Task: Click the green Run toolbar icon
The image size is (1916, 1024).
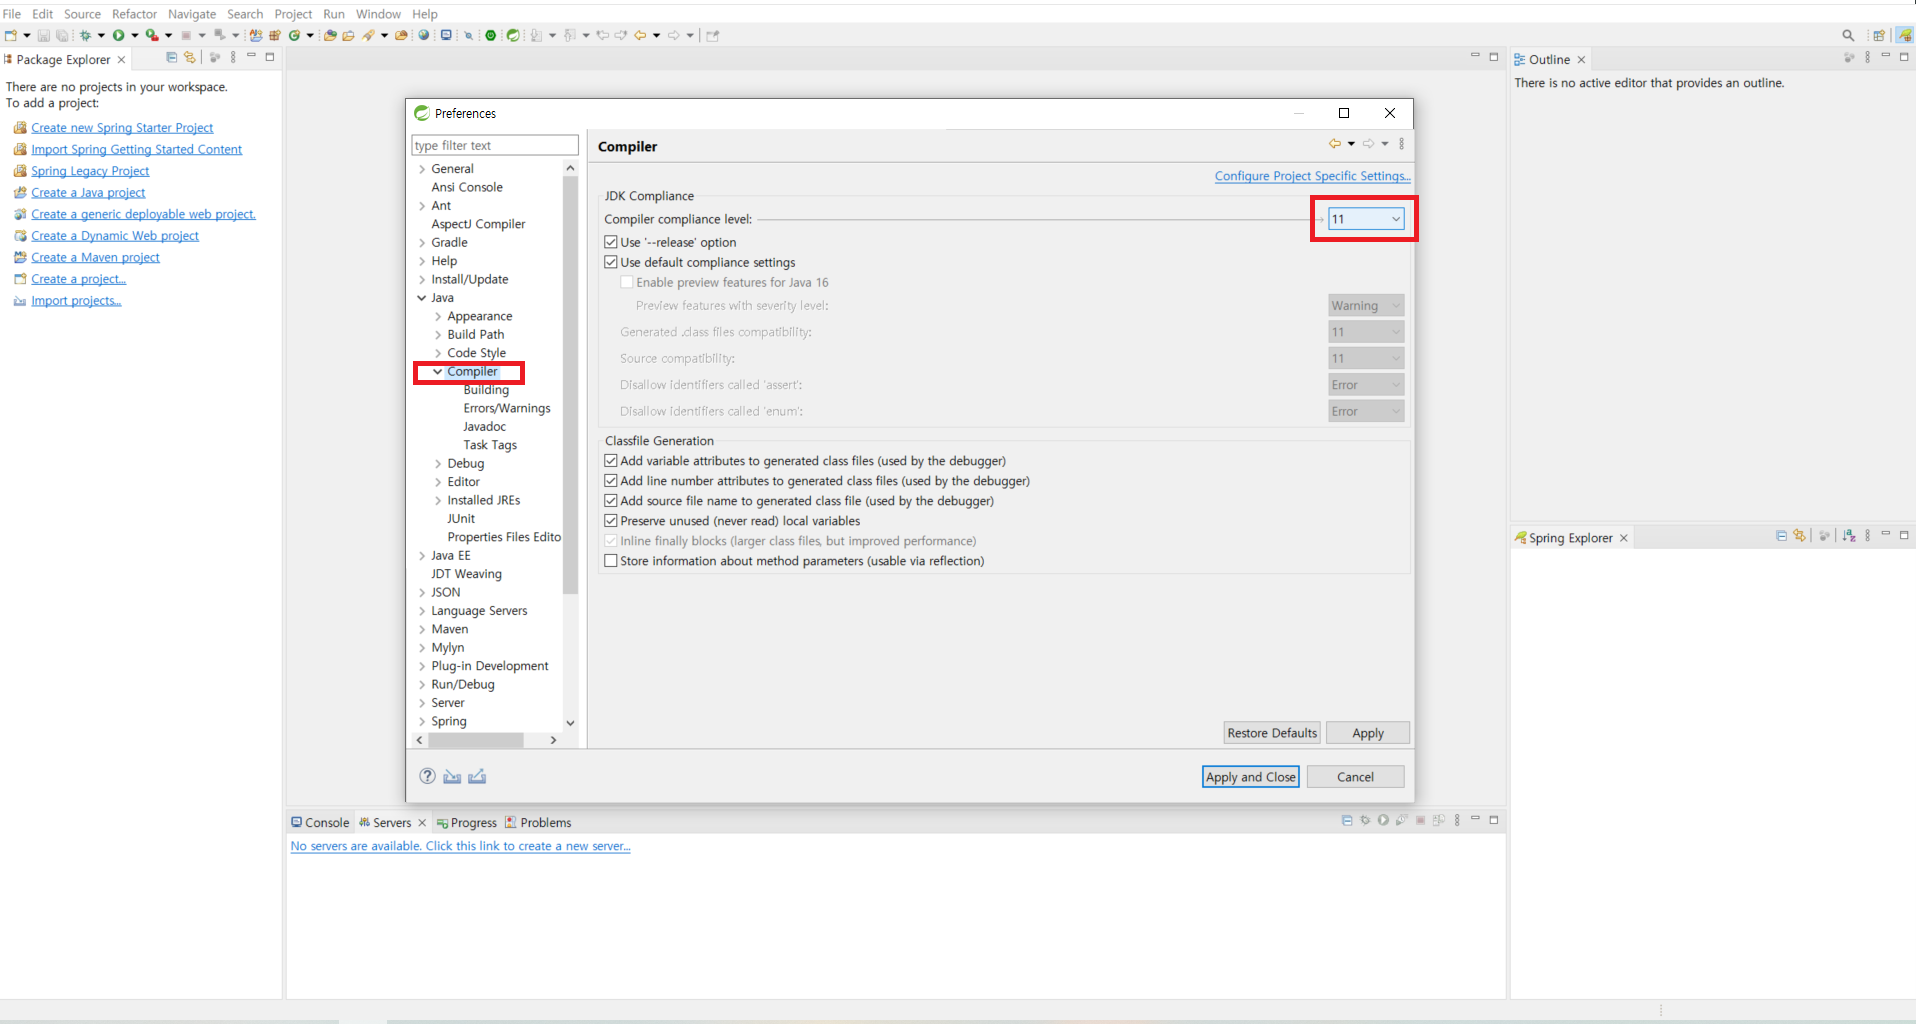Action: coord(118,35)
